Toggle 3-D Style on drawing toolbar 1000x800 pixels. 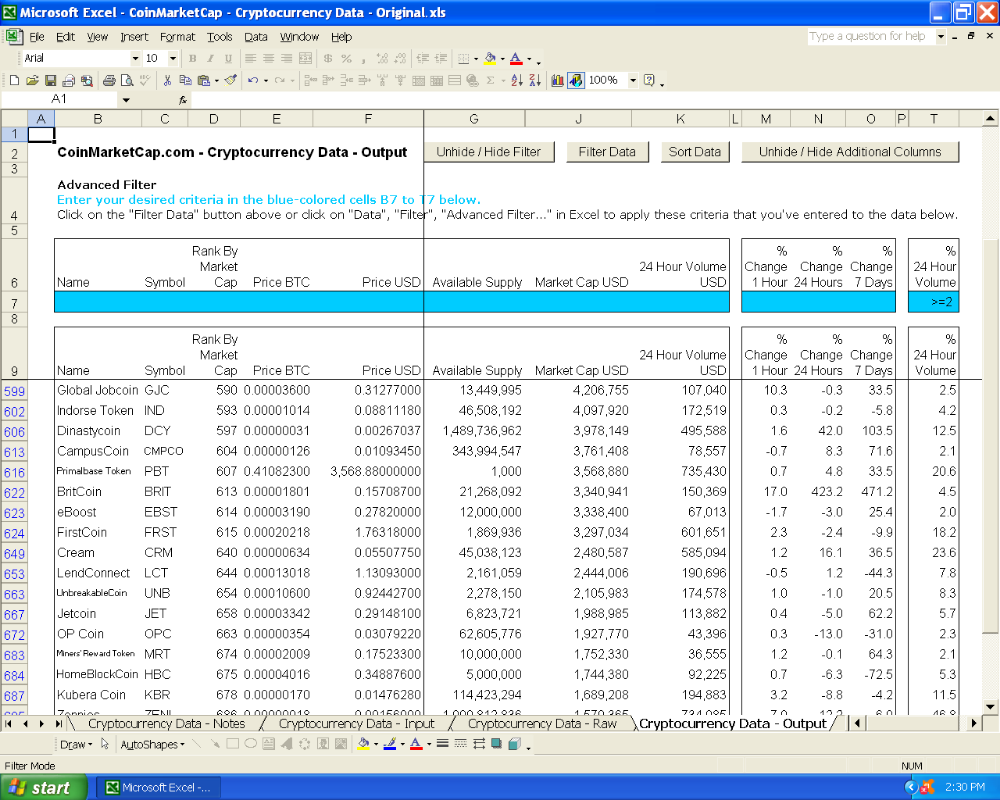pos(514,744)
